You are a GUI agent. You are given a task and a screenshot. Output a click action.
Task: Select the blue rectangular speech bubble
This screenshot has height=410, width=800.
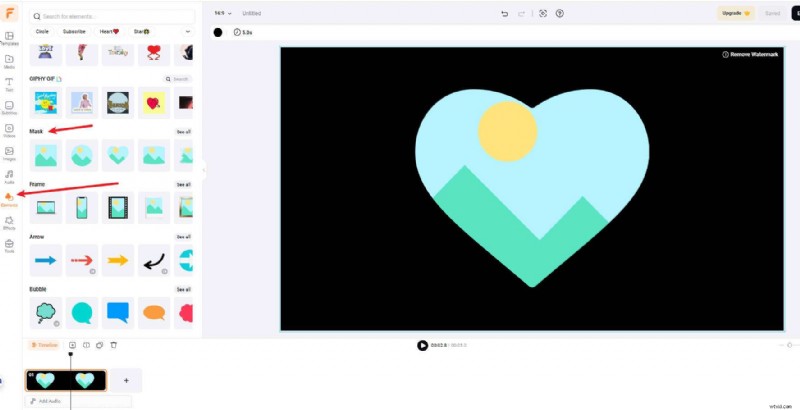(118, 313)
